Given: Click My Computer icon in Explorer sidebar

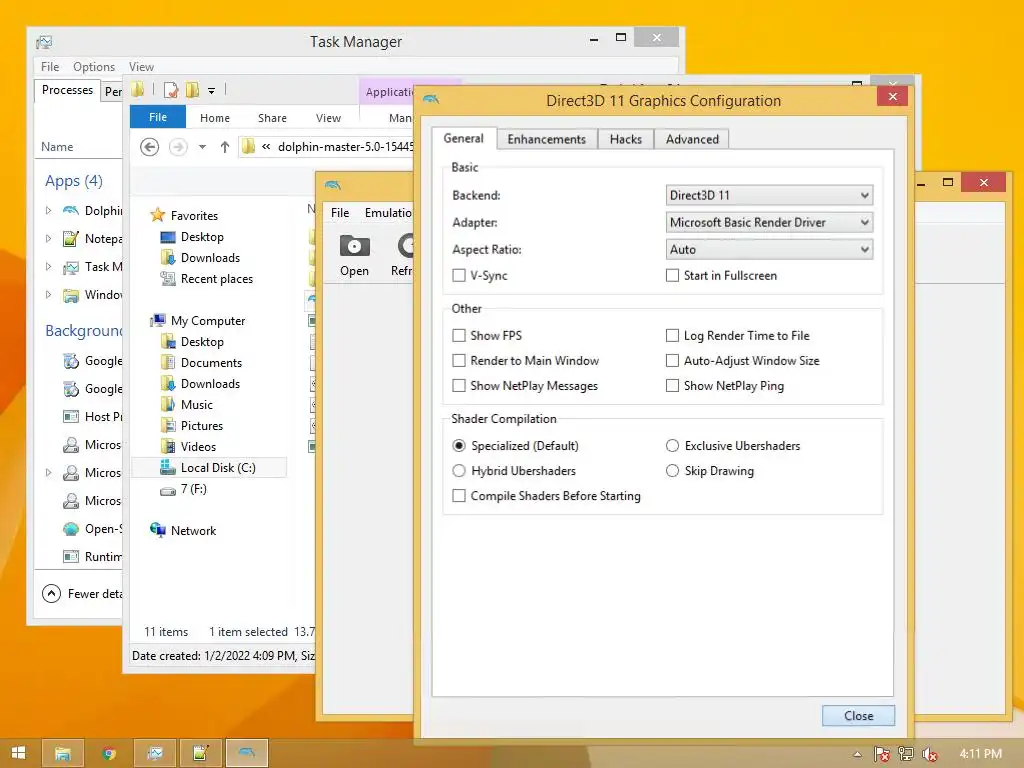Looking at the screenshot, I should 157,321.
